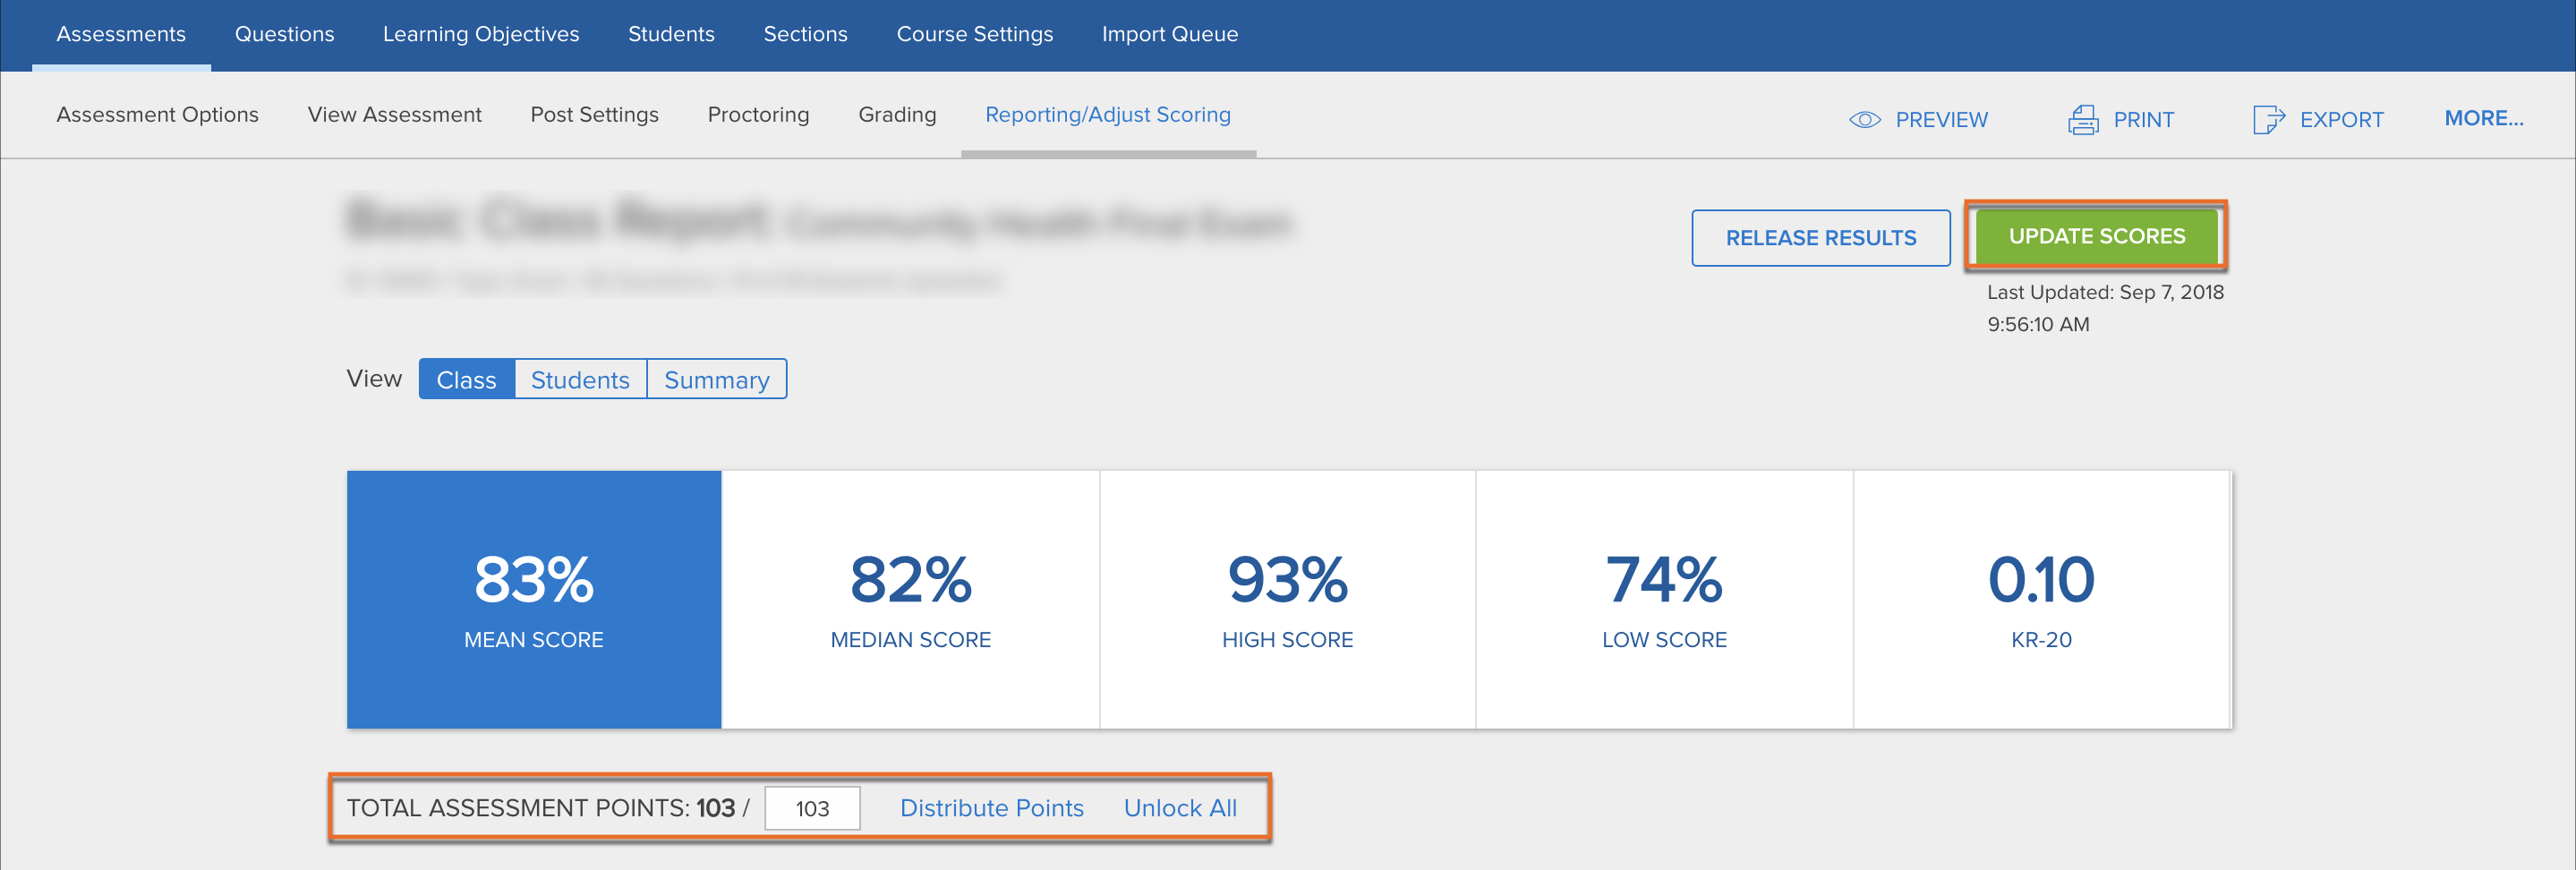The height and width of the screenshot is (870, 2576).
Task: Click the Unlock All link
Action: coord(1180,808)
